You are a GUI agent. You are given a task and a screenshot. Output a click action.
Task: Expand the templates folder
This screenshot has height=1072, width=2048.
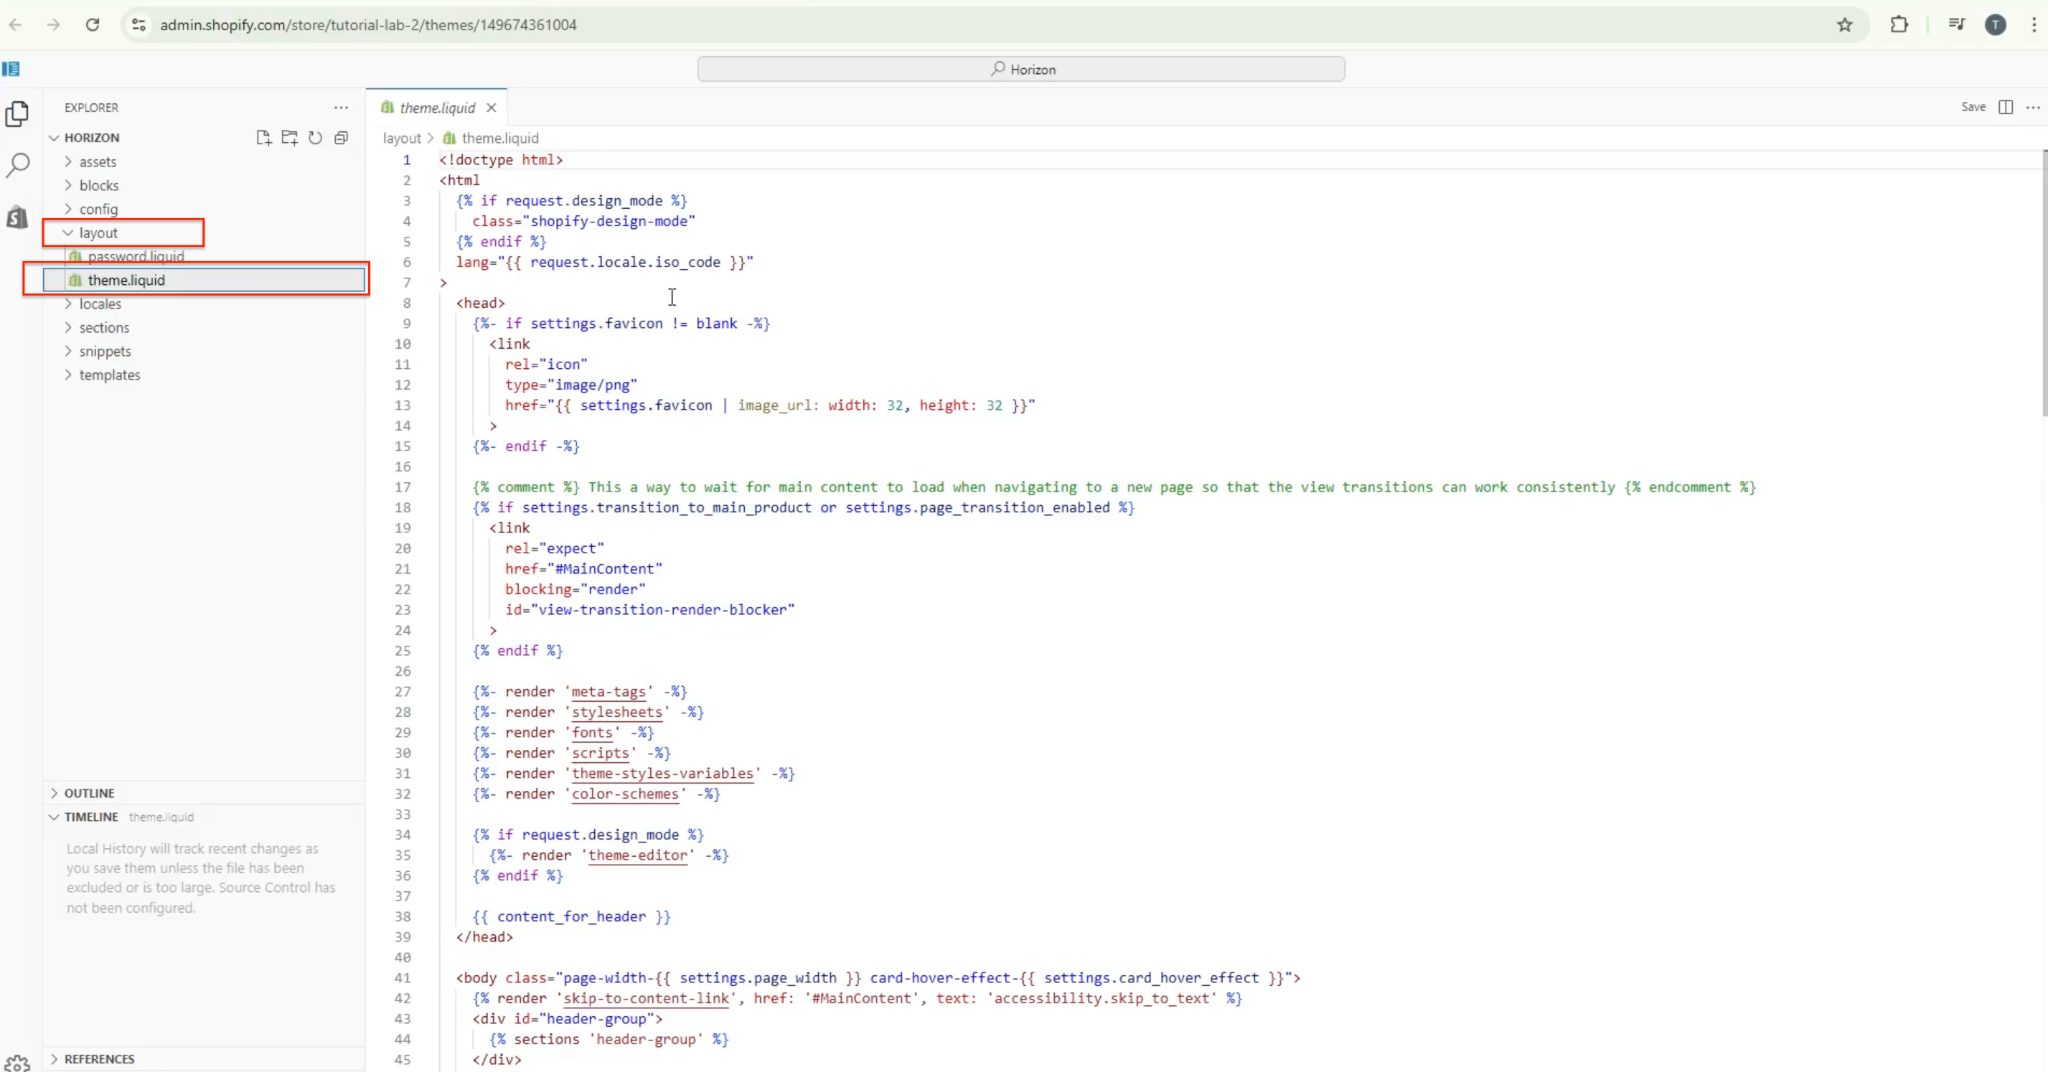click(109, 375)
